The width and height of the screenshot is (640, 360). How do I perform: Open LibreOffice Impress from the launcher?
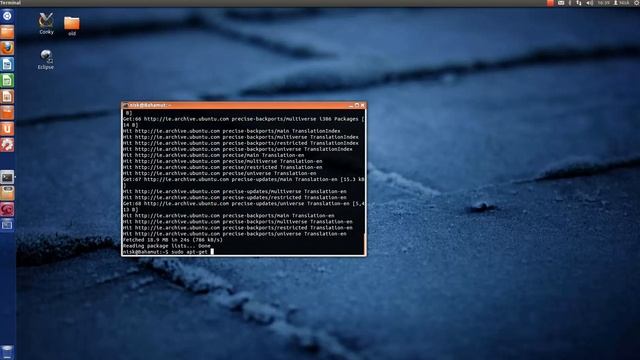coord(7,96)
